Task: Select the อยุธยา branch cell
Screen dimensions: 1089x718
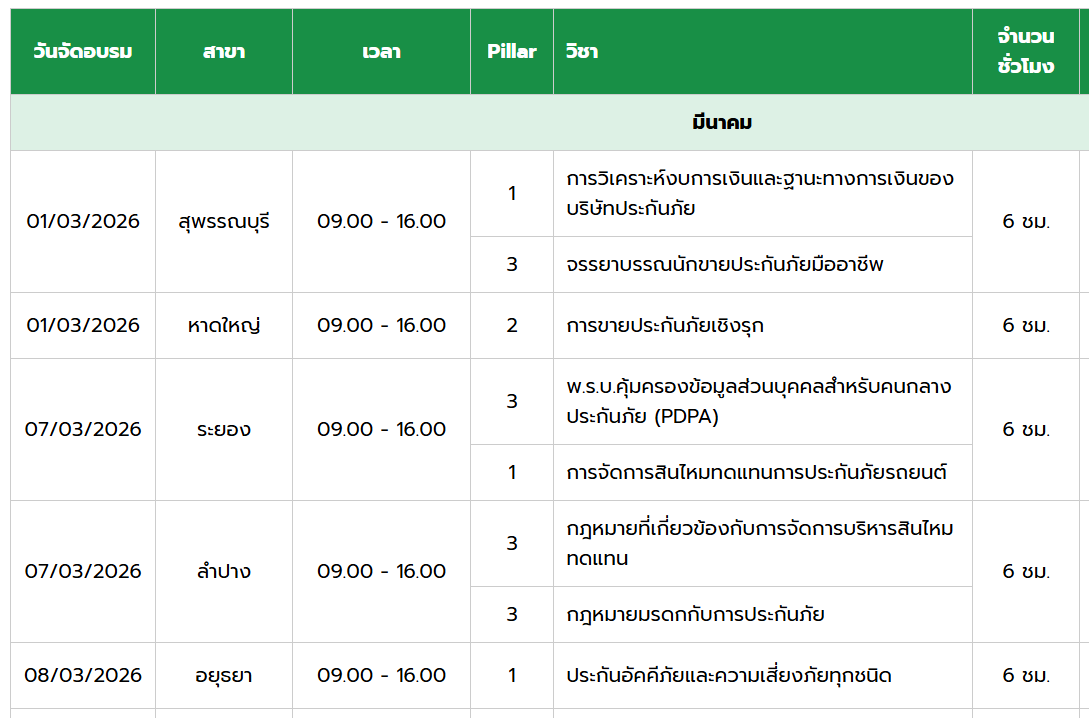Action: click(x=223, y=675)
